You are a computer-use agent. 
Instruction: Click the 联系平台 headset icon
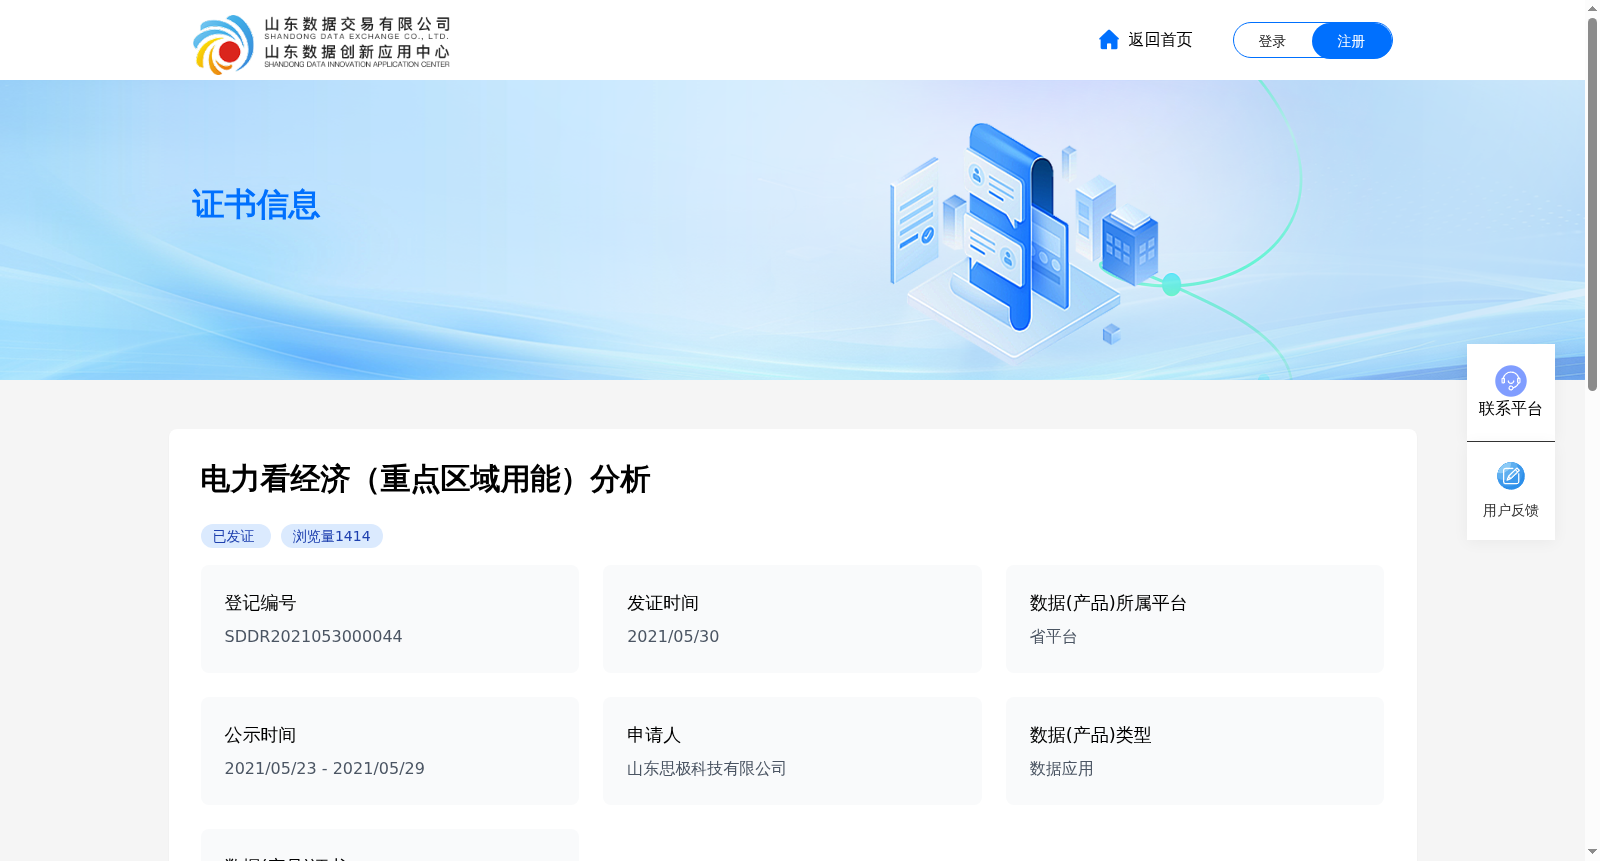click(1511, 380)
